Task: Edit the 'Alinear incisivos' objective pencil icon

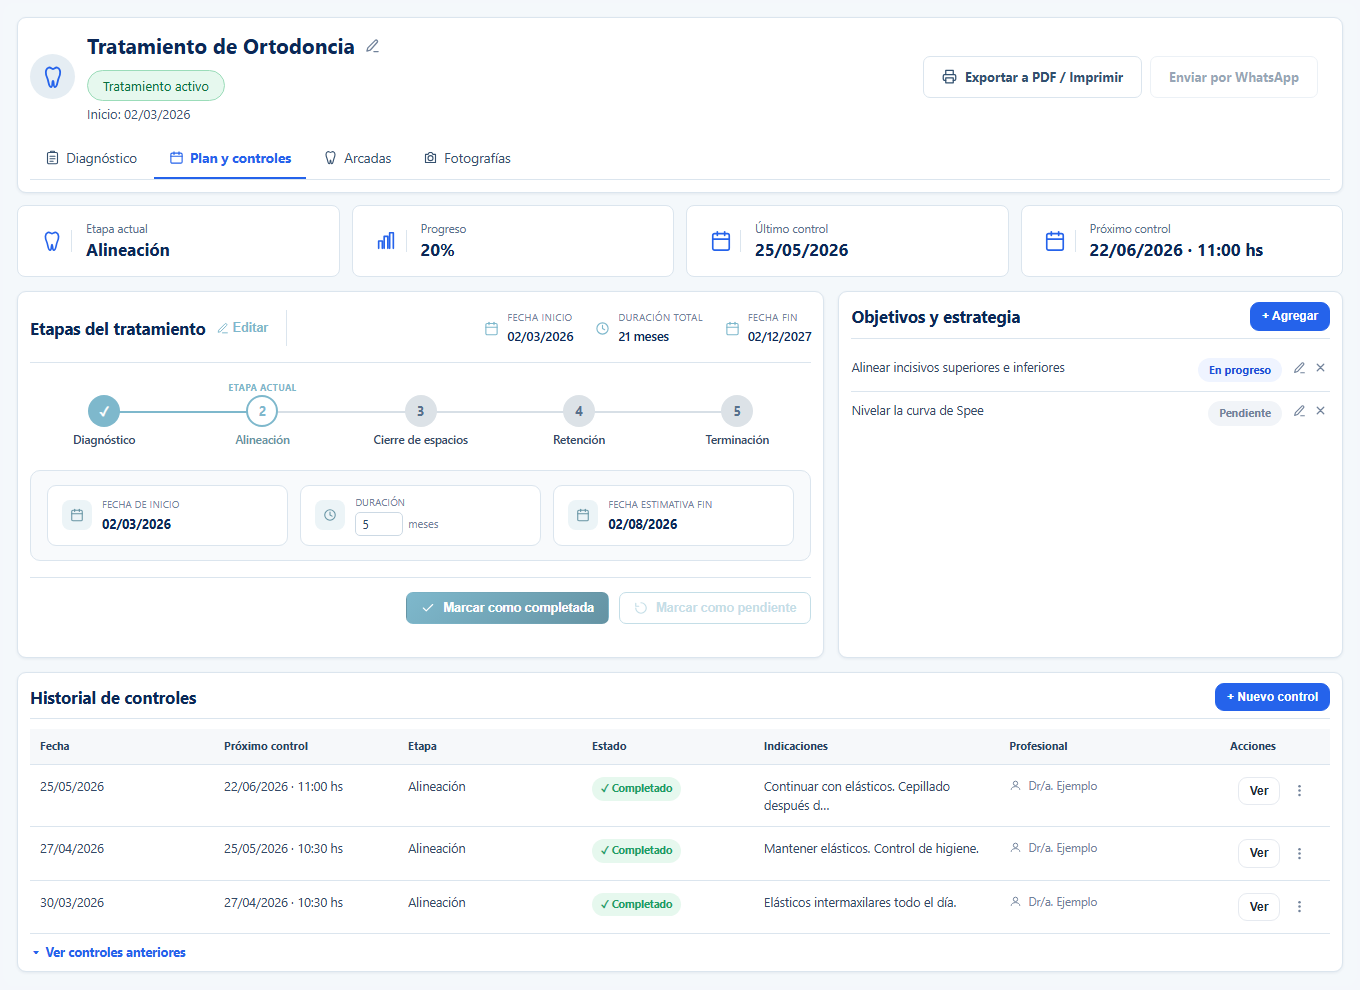Action: click(1299, 368)
